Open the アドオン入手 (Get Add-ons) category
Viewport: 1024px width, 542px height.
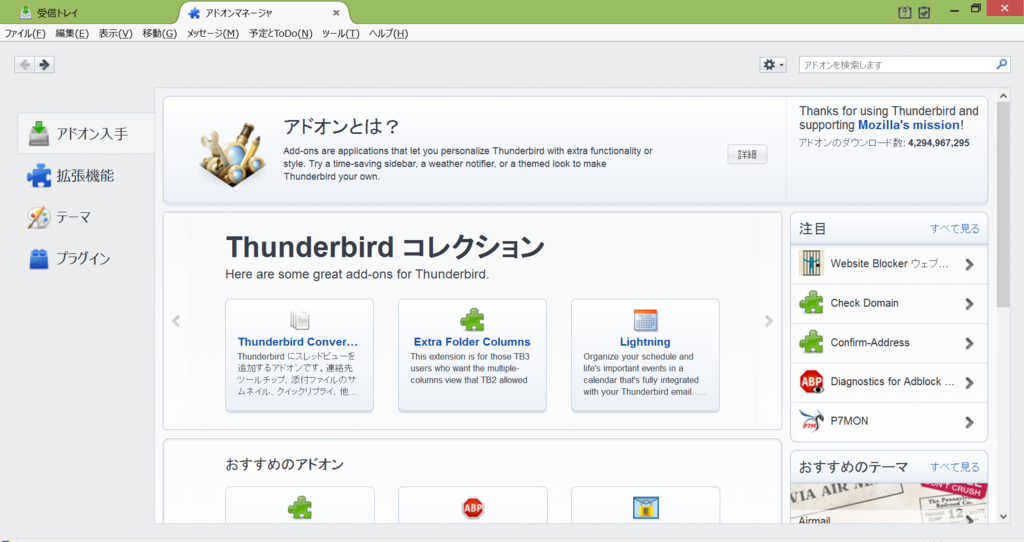tap(86, 133)
